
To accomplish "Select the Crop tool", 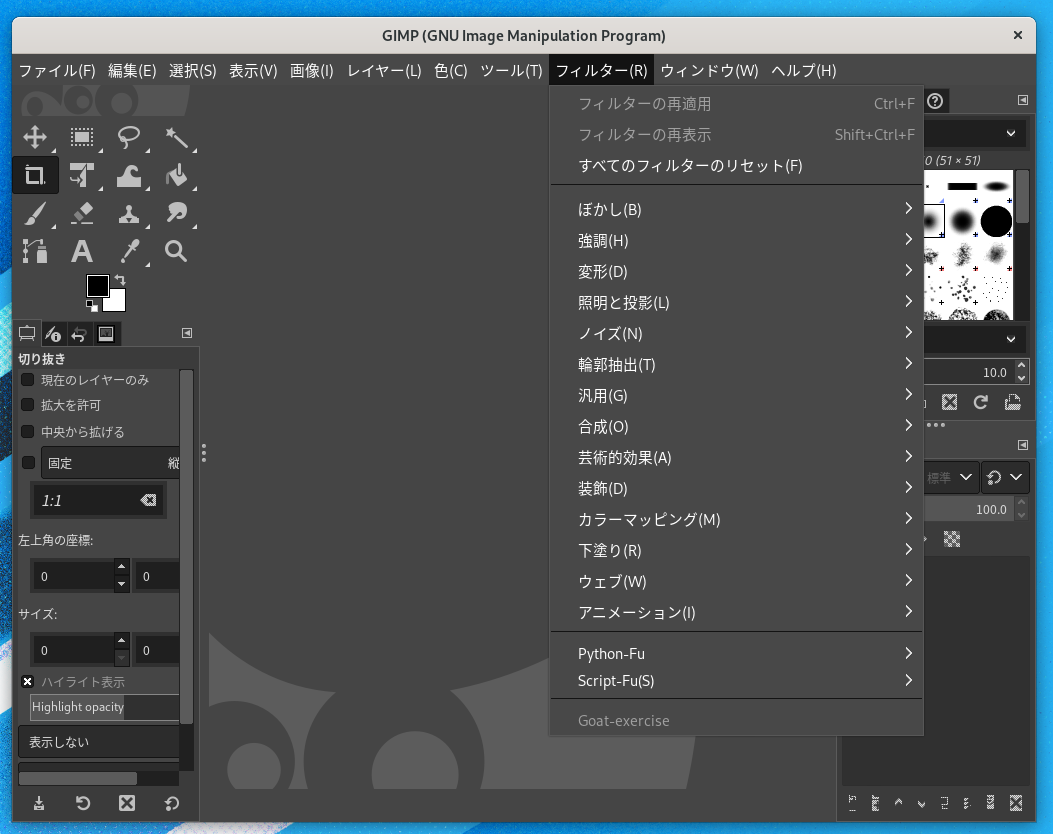I will point(35,175).
